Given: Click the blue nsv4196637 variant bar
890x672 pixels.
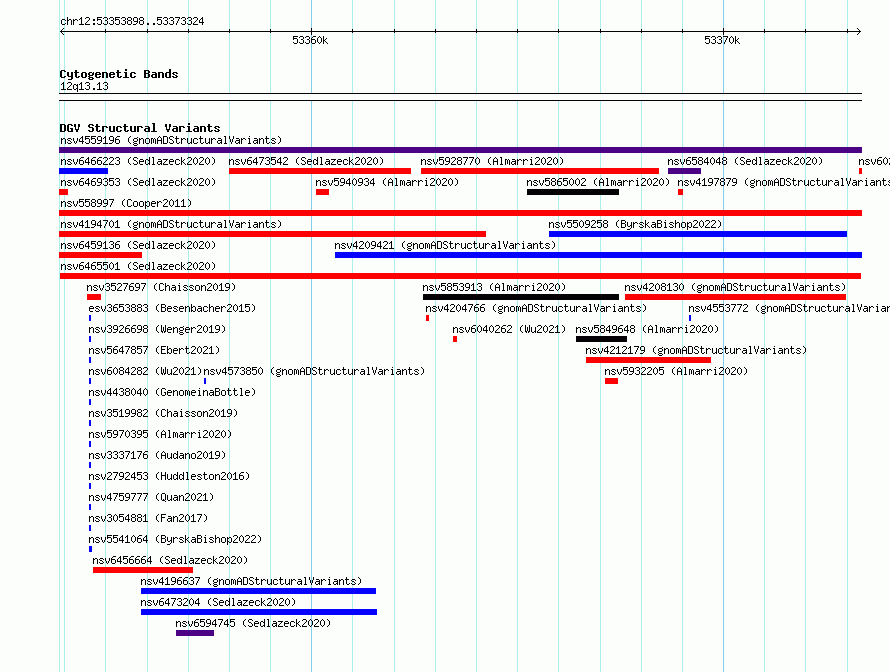Looking at the screenshot, I should (x=258, y=591).
